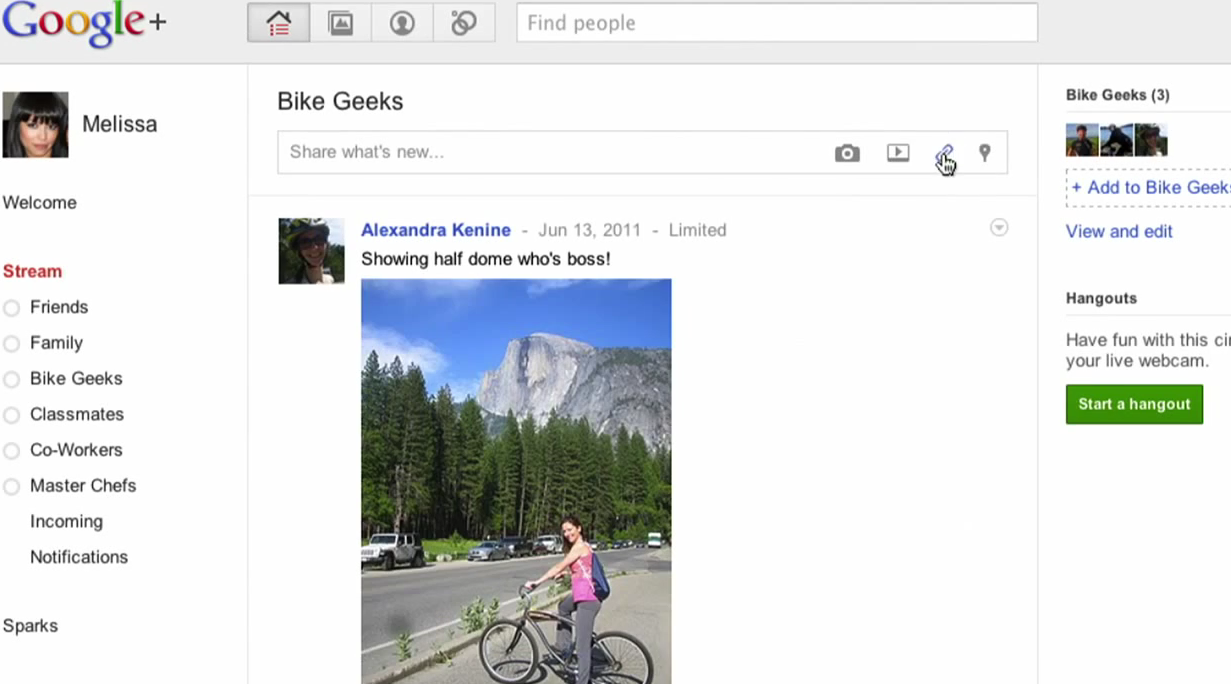Screen dimensions: 1231x684
Task: Add your location with the pin icon
Action: coord(985,153)
